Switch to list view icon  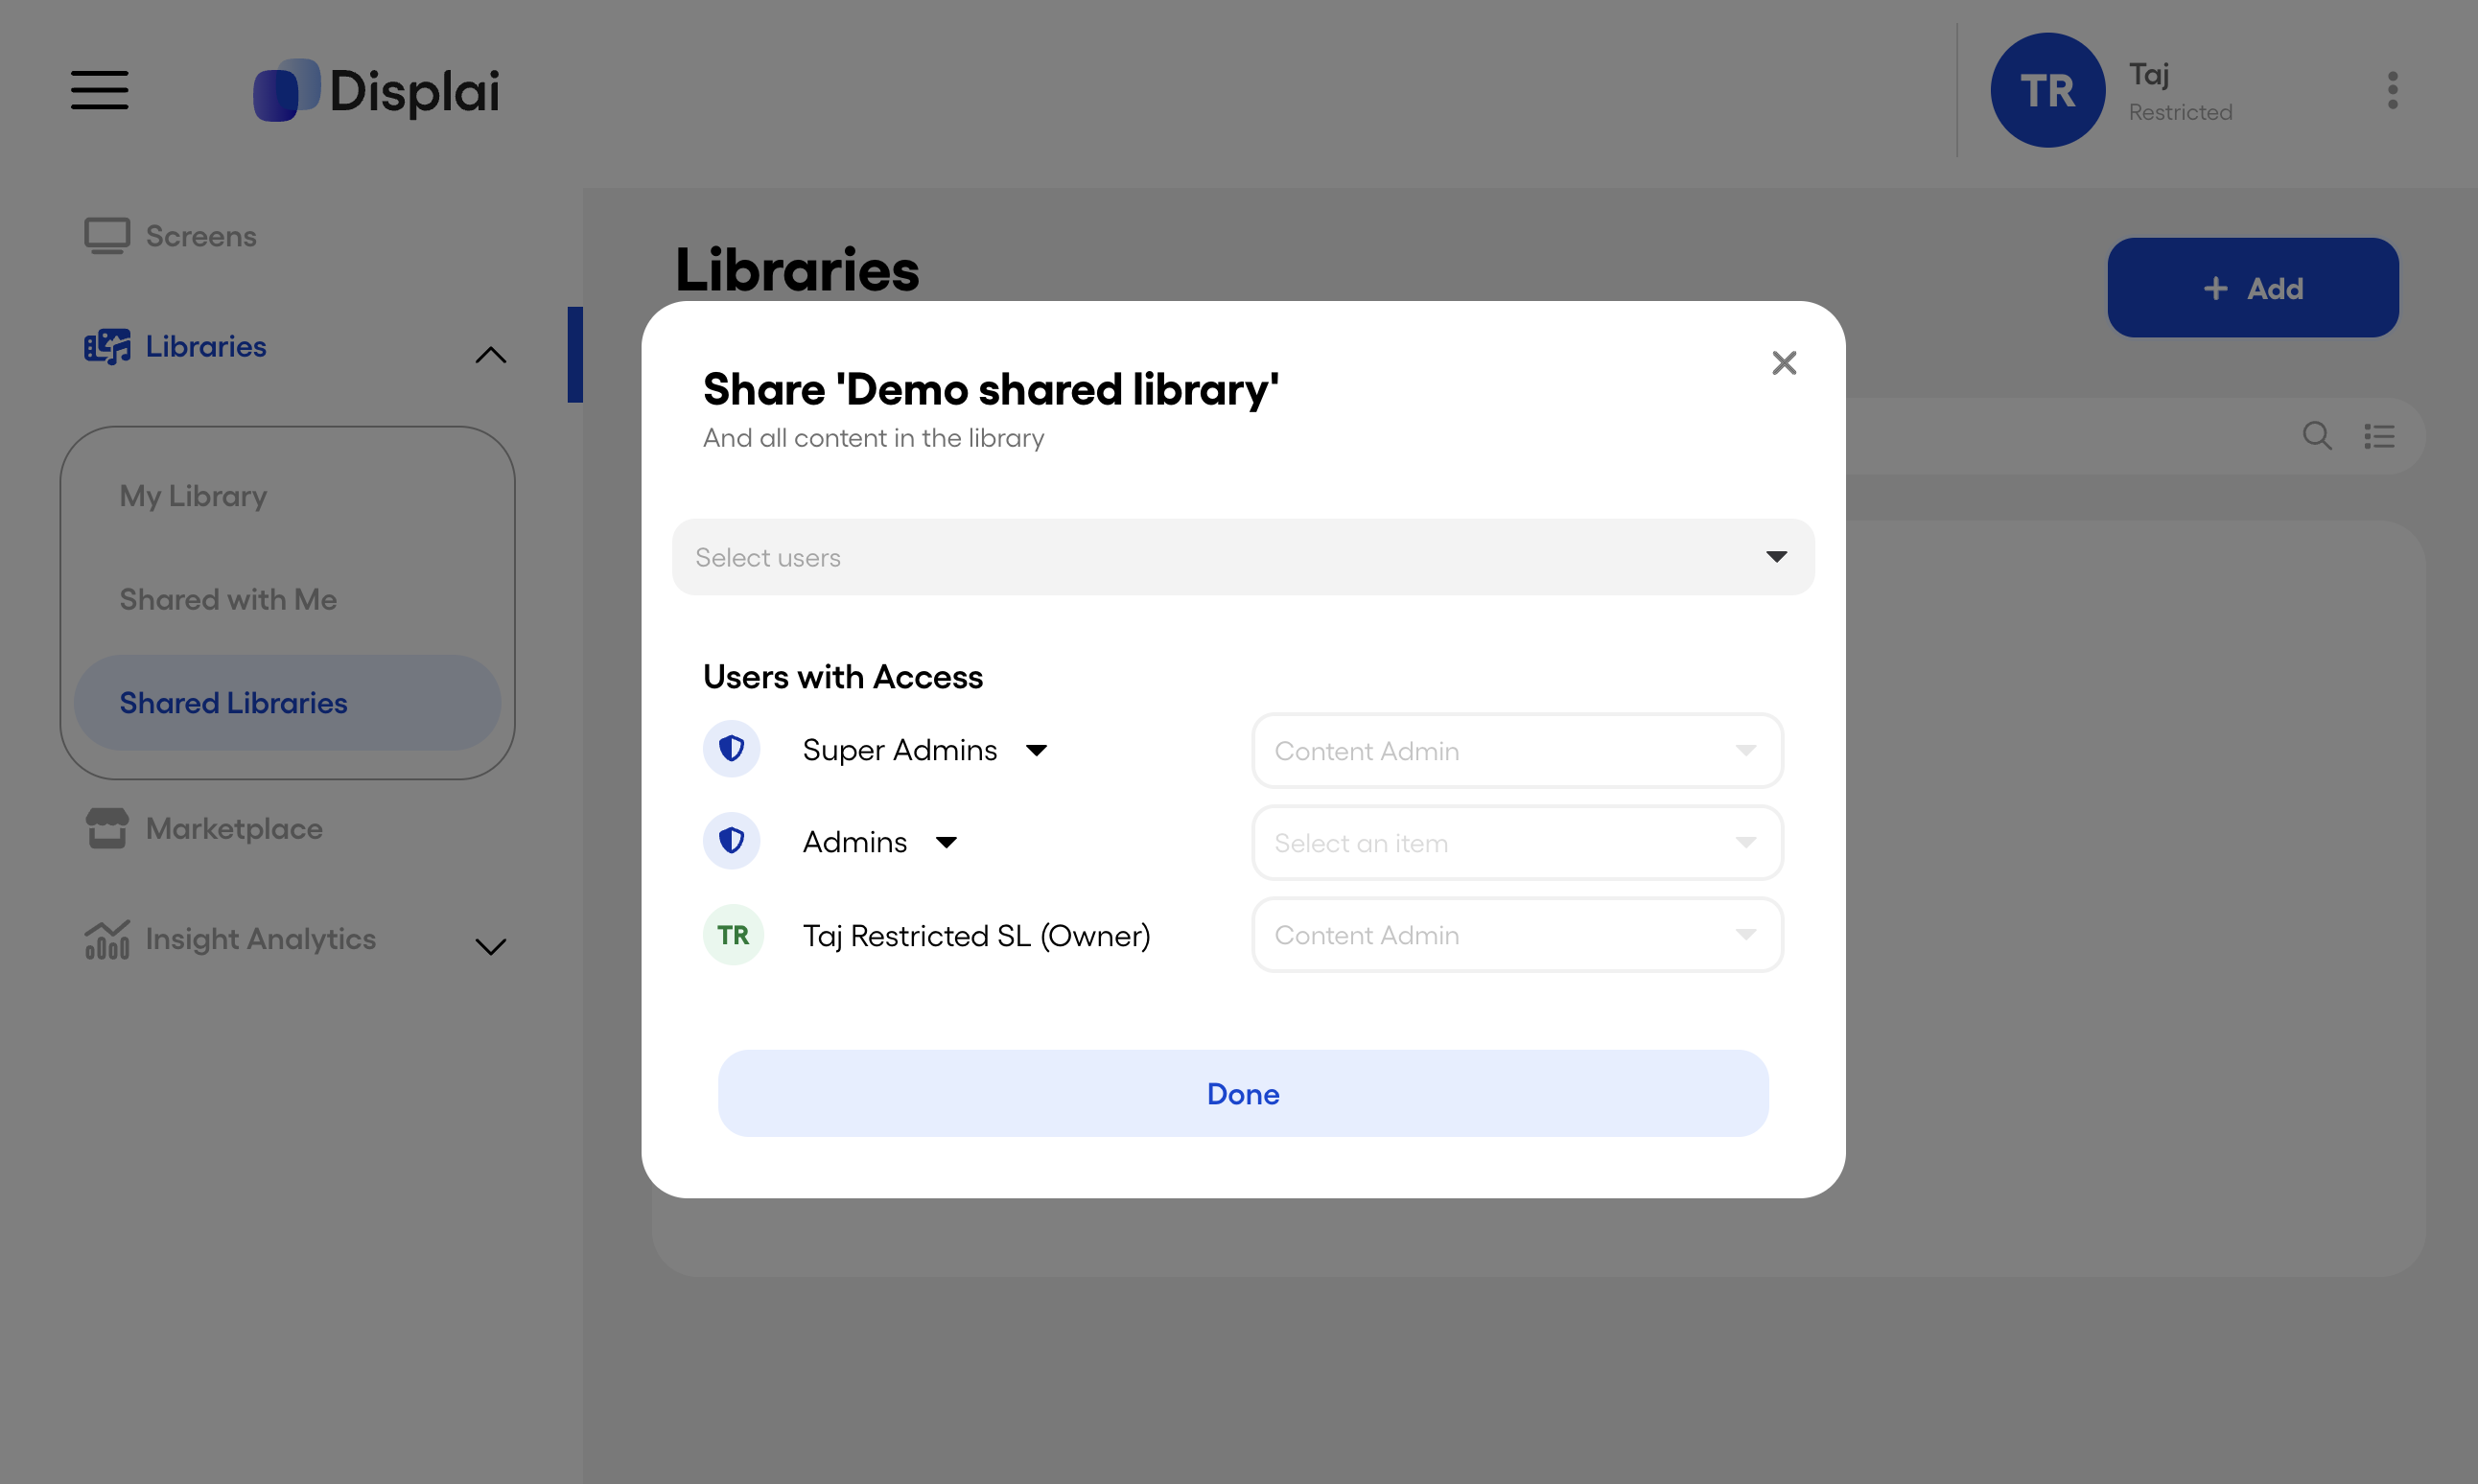(x=2379, y=436)
